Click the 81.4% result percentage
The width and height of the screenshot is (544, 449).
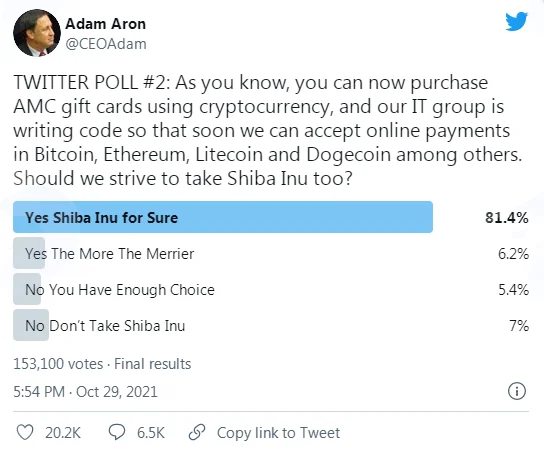pos(507,218)
